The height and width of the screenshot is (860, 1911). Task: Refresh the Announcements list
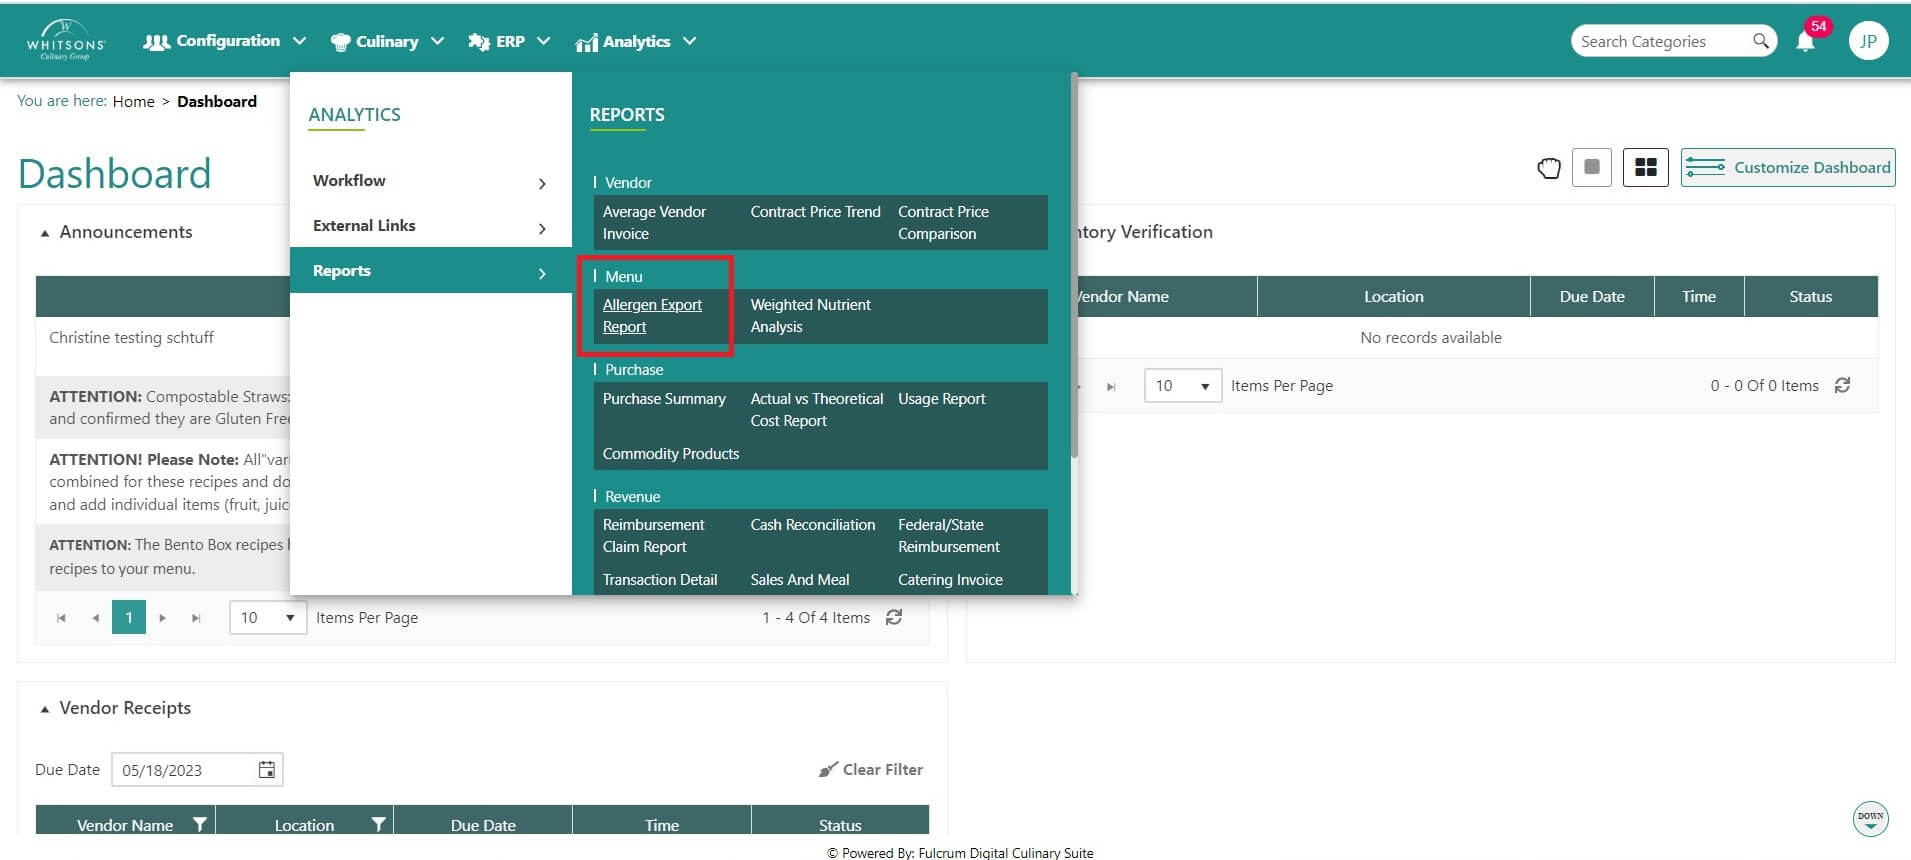(x=894, y=618)
